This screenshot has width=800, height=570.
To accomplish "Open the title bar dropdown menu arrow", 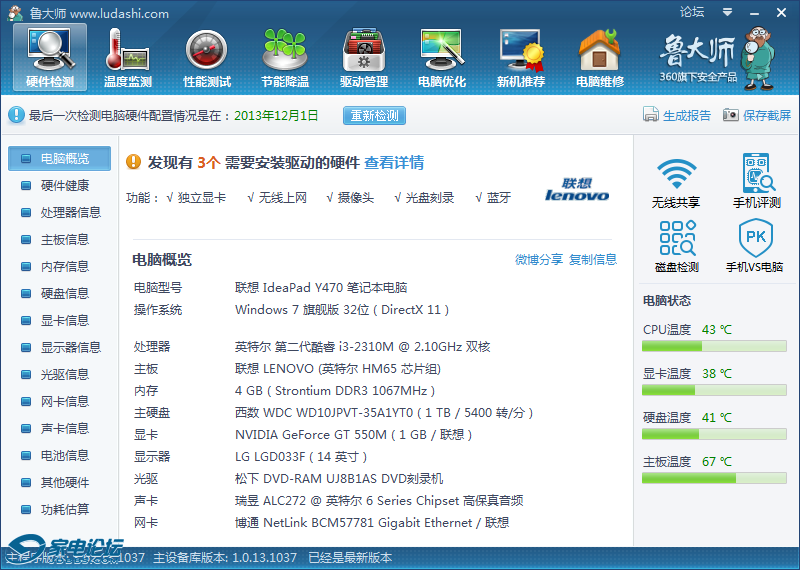I will (728, 12).
